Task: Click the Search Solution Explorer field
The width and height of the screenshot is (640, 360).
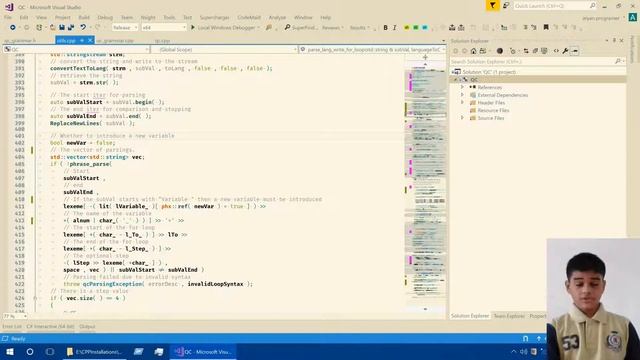Action: [538, 61]
